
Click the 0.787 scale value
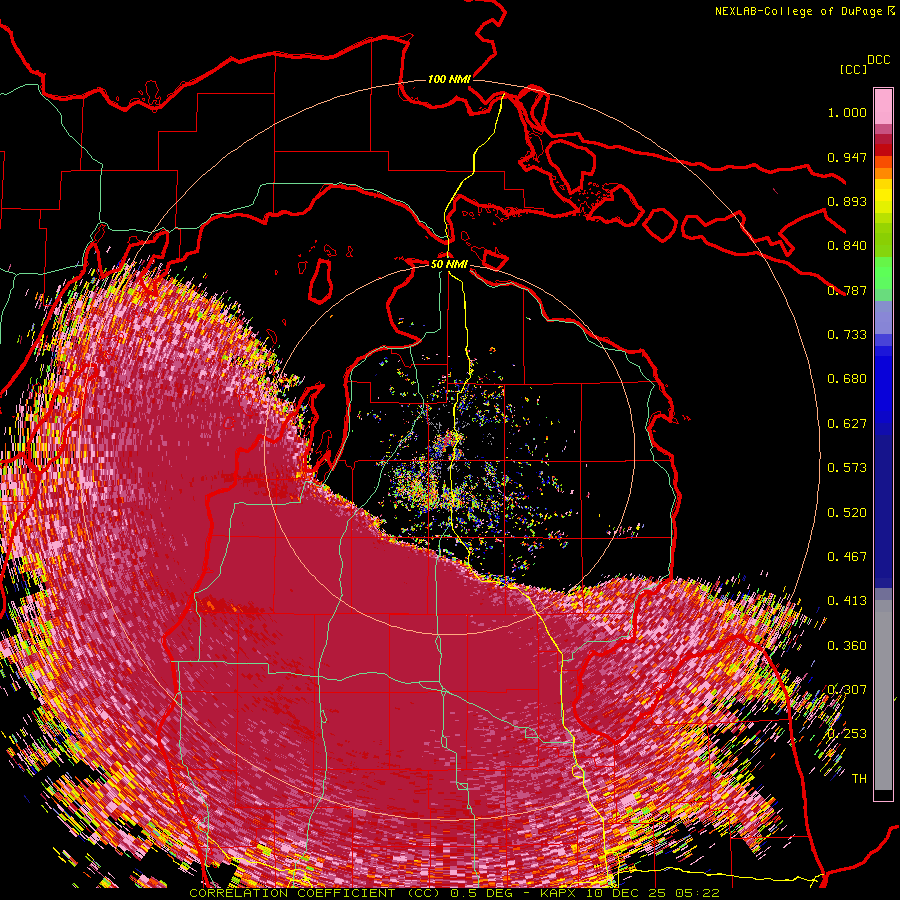coord(847,290)
